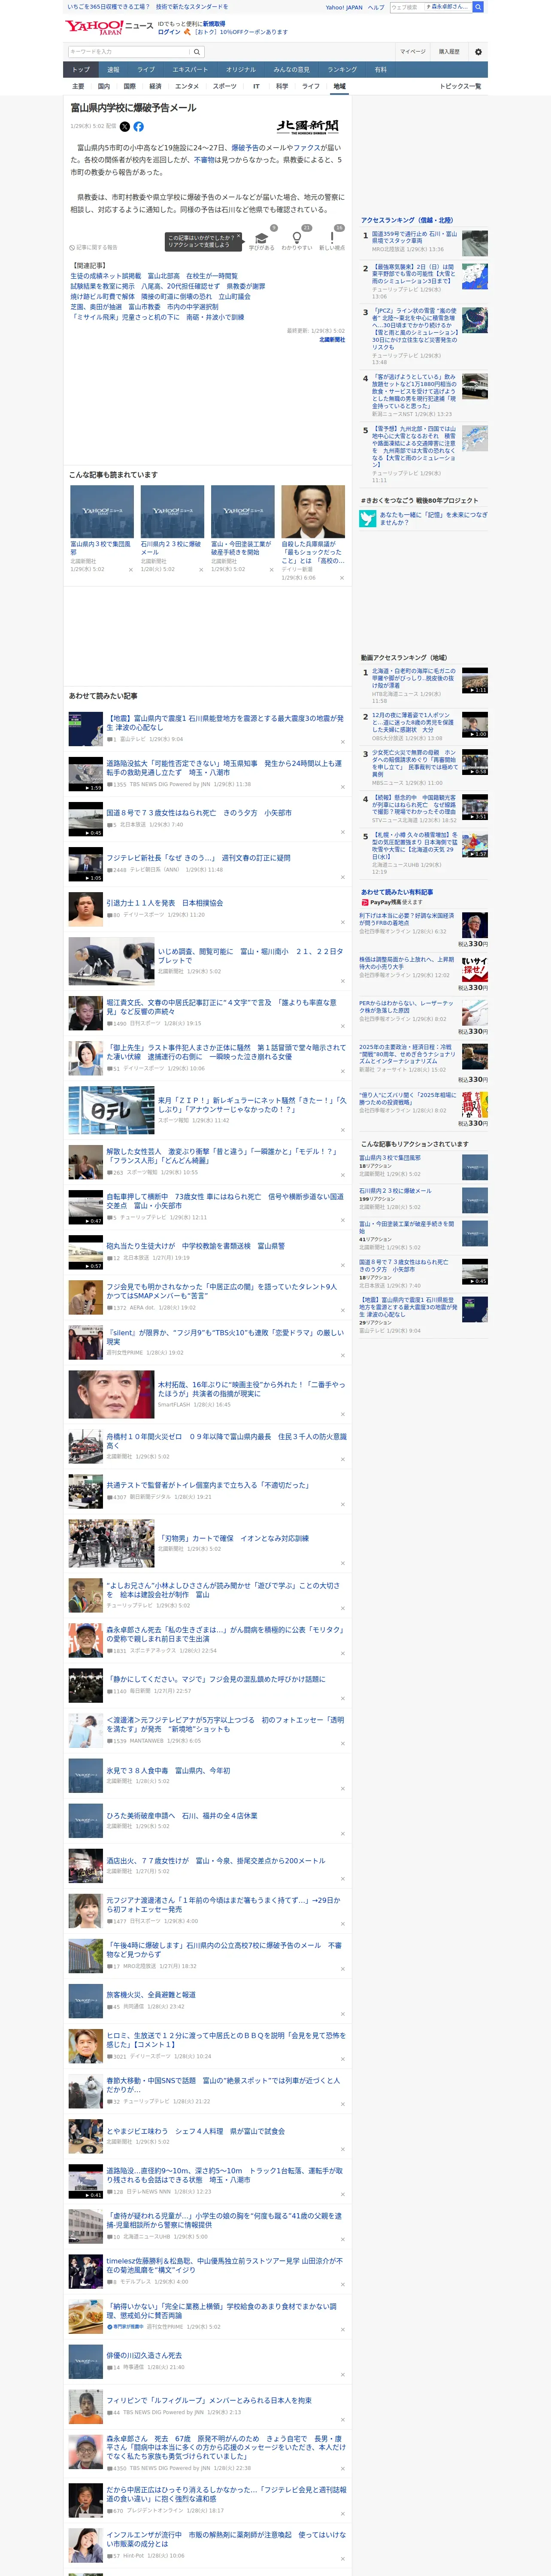Viewport: 551px width, 2576px height.
Task: Select the 有料 navigation tab
Action: [x=380, y=70]
